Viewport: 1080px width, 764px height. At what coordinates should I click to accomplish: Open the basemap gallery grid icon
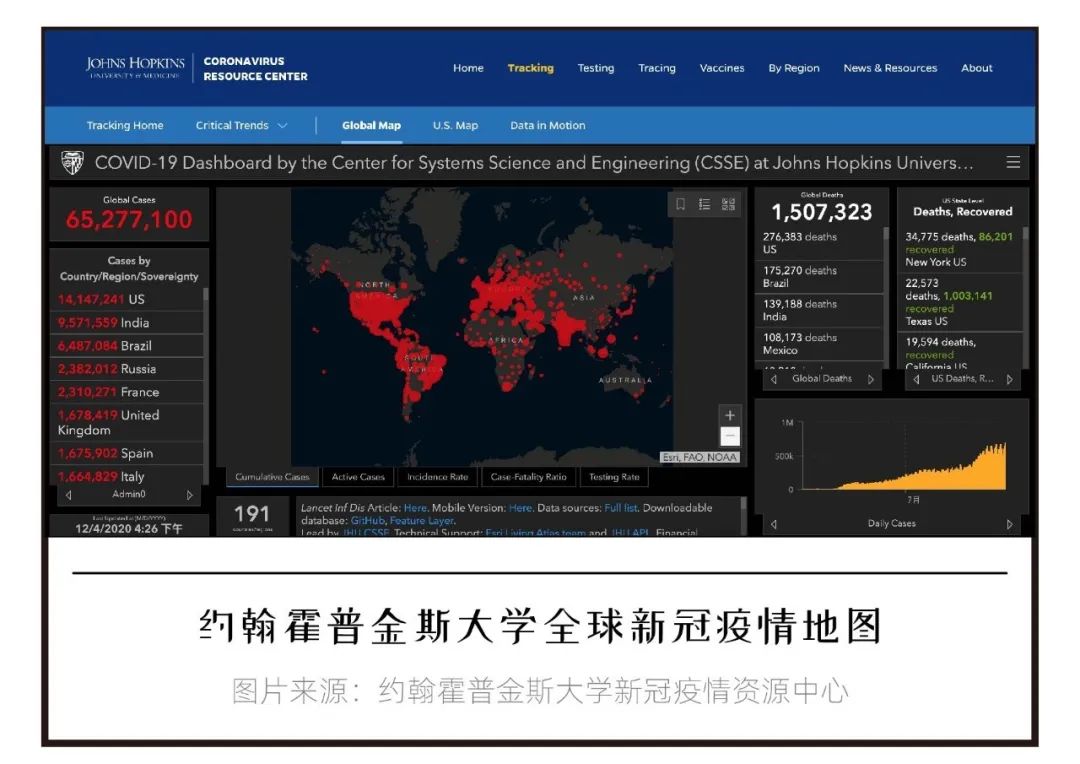tap(728, 204)
